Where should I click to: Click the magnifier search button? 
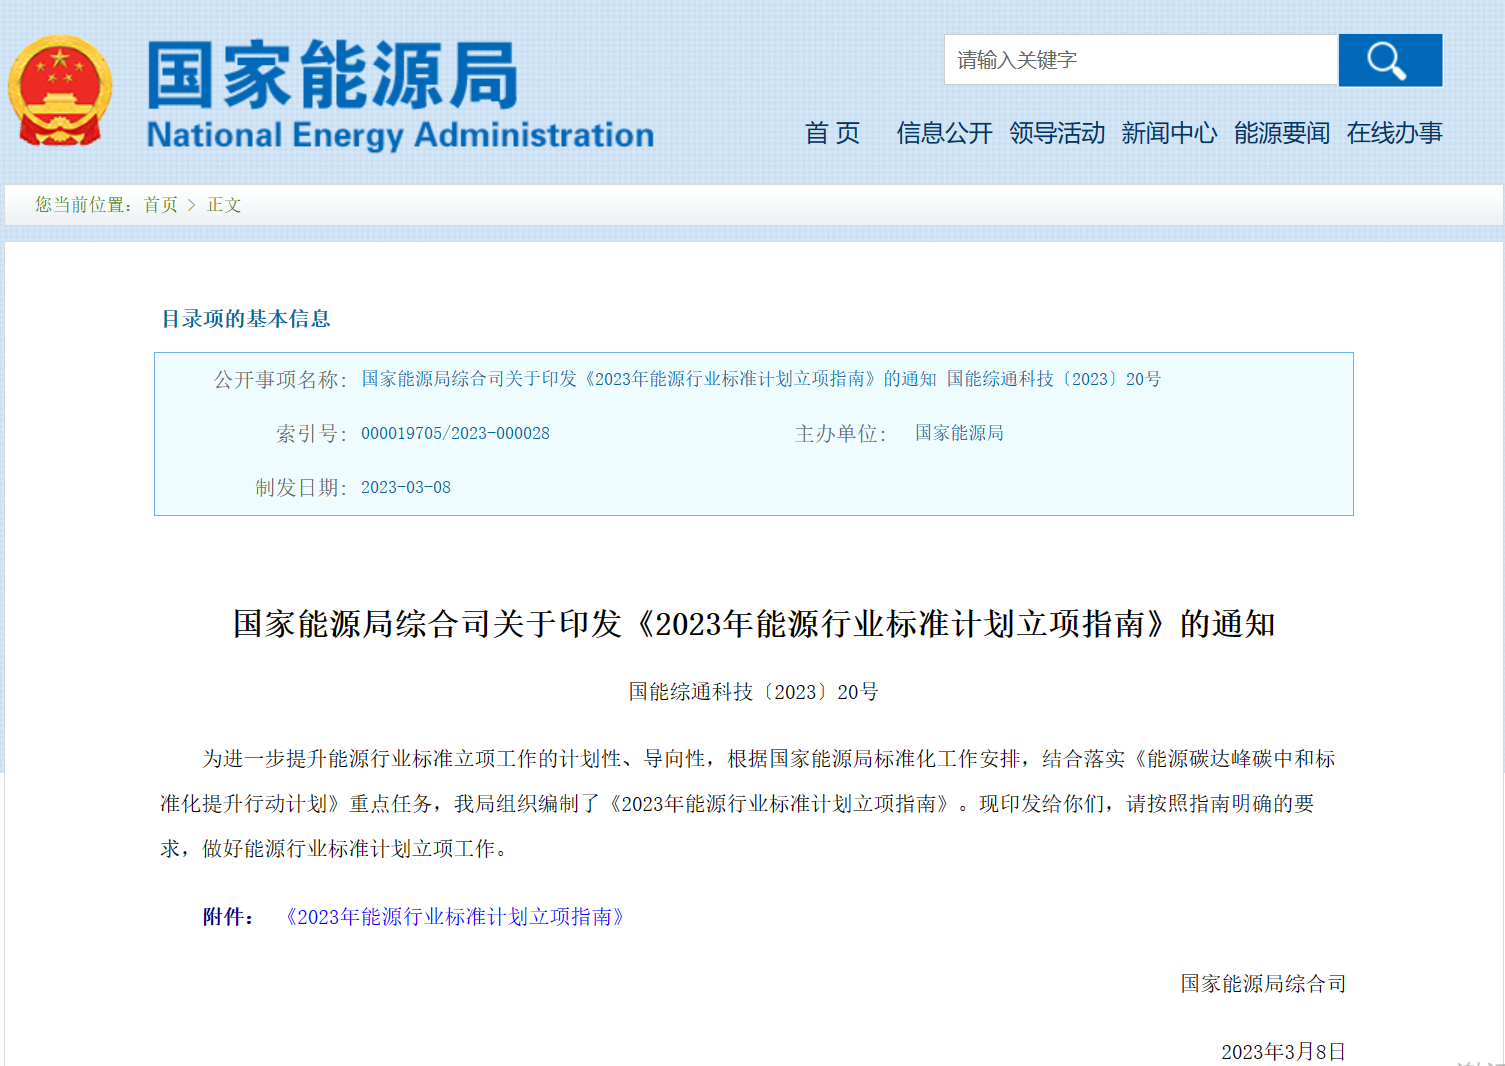pyautogui.click(x=1389, y=60)
